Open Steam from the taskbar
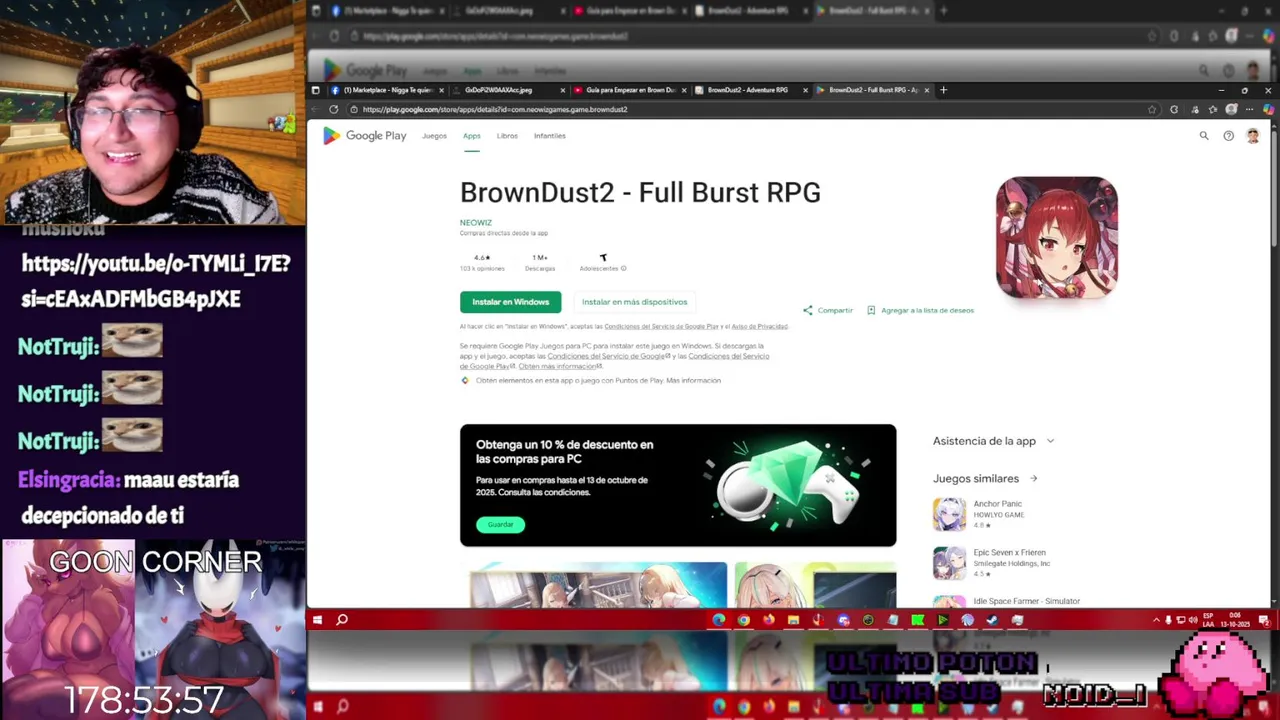This screenshot has width=1280, height=720. pos(992,620)
